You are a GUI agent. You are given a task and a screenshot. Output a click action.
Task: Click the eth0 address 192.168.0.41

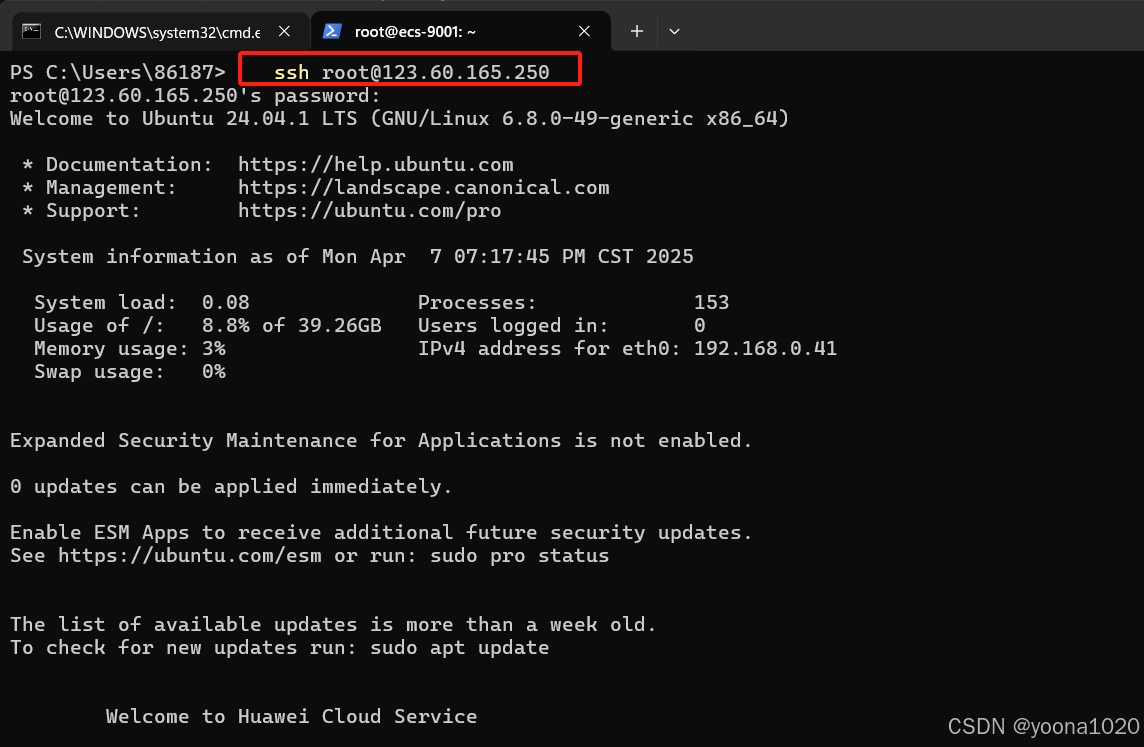765,349
